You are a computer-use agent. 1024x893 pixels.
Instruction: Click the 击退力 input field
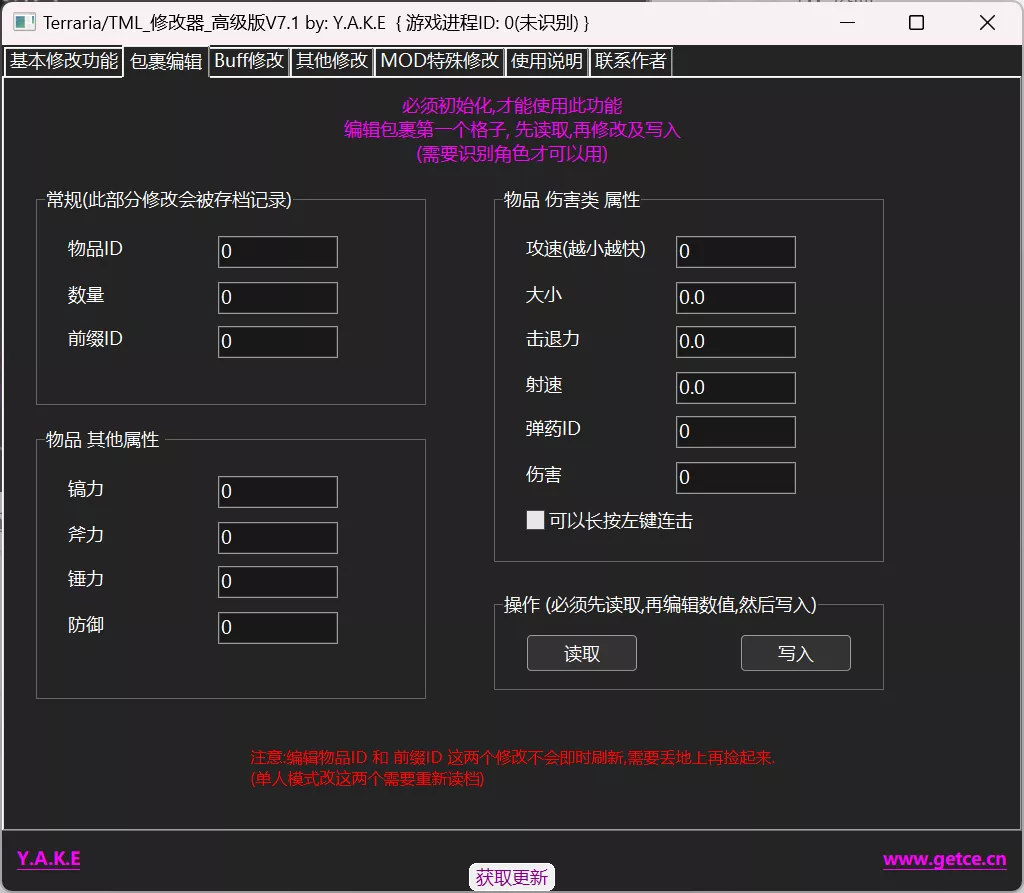pyautogui.click(x=735, y=342)
